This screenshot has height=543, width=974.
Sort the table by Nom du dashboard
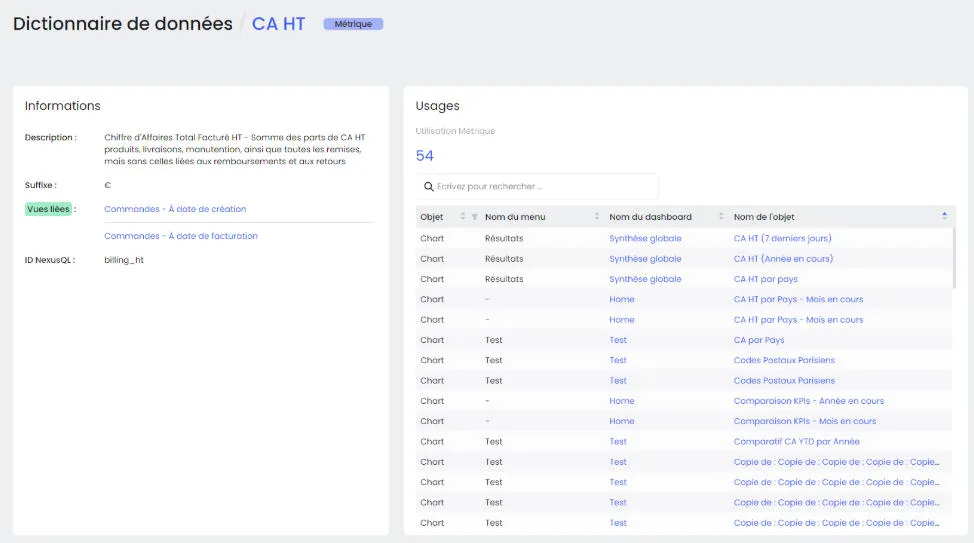coord(721,216)
